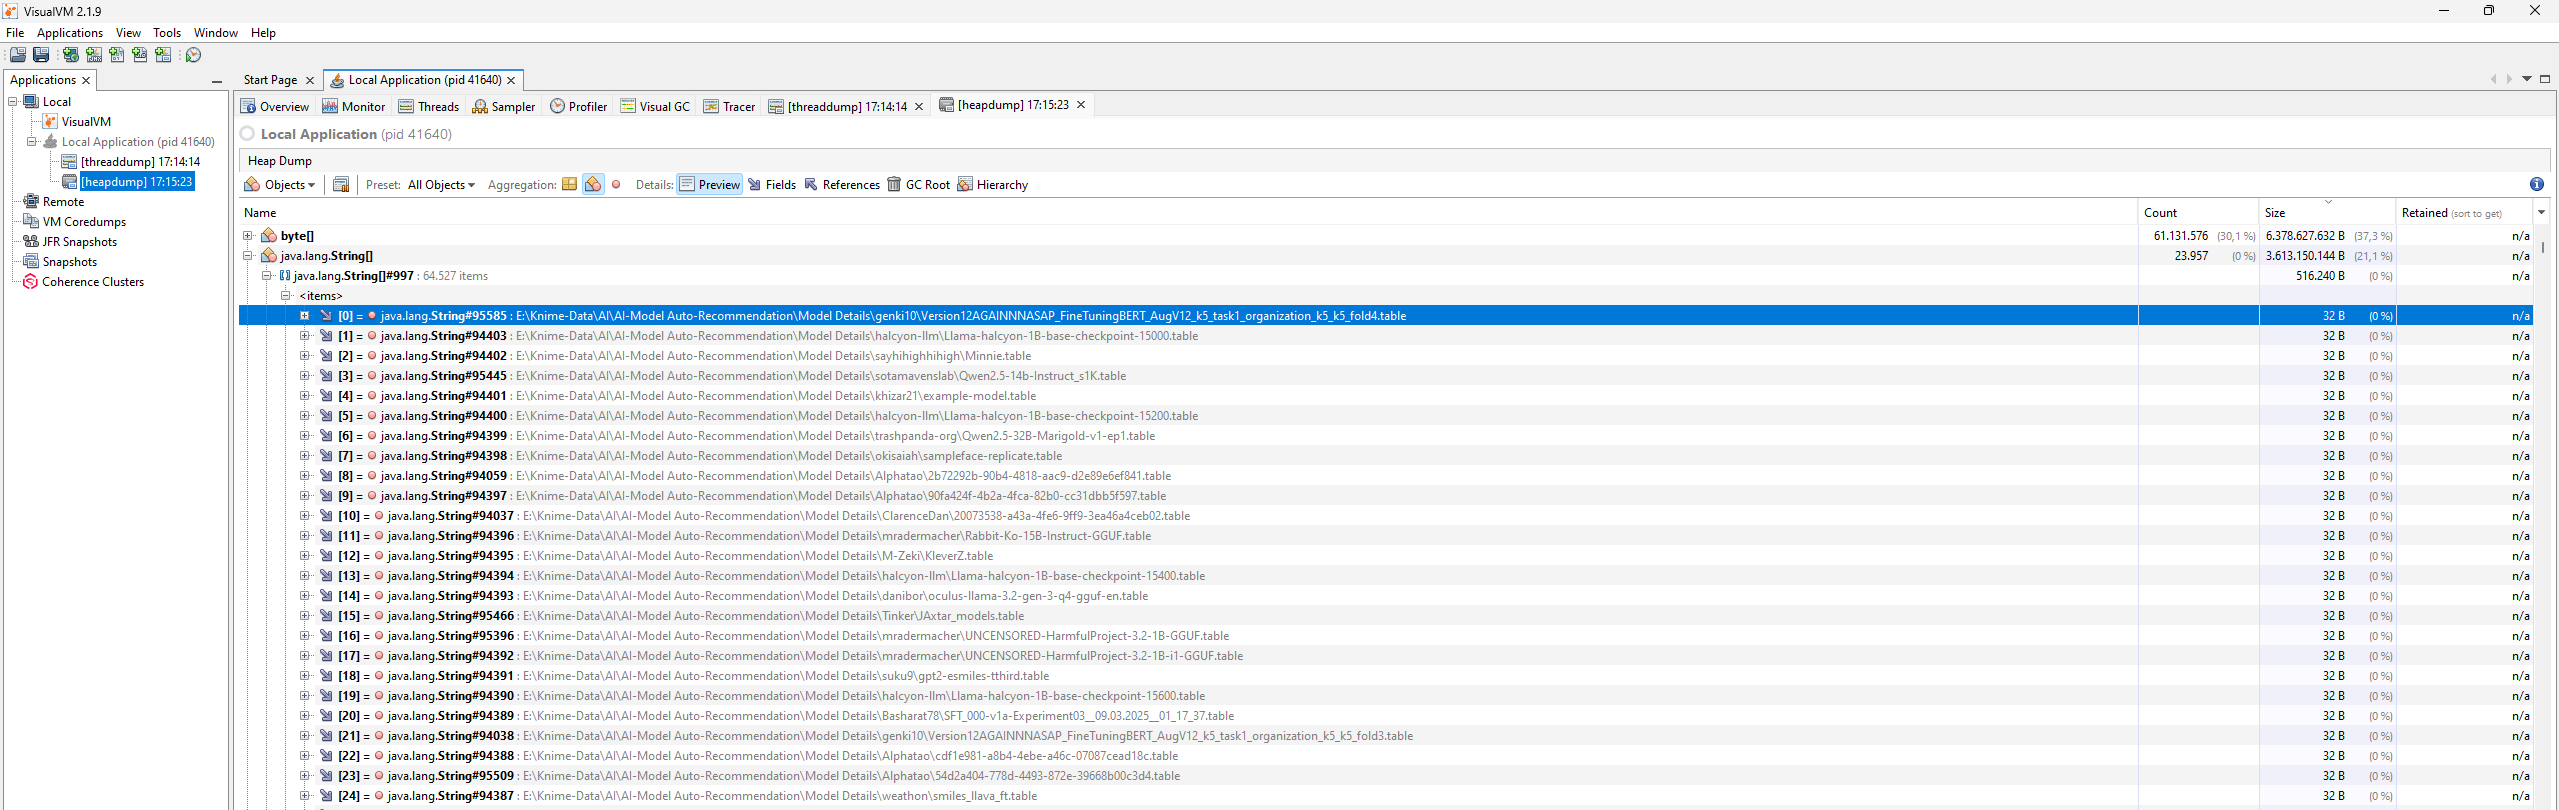Collapse Local Application (pid 41640) tree node
This screenshot has width=2559, height=810.
[32, 142]
